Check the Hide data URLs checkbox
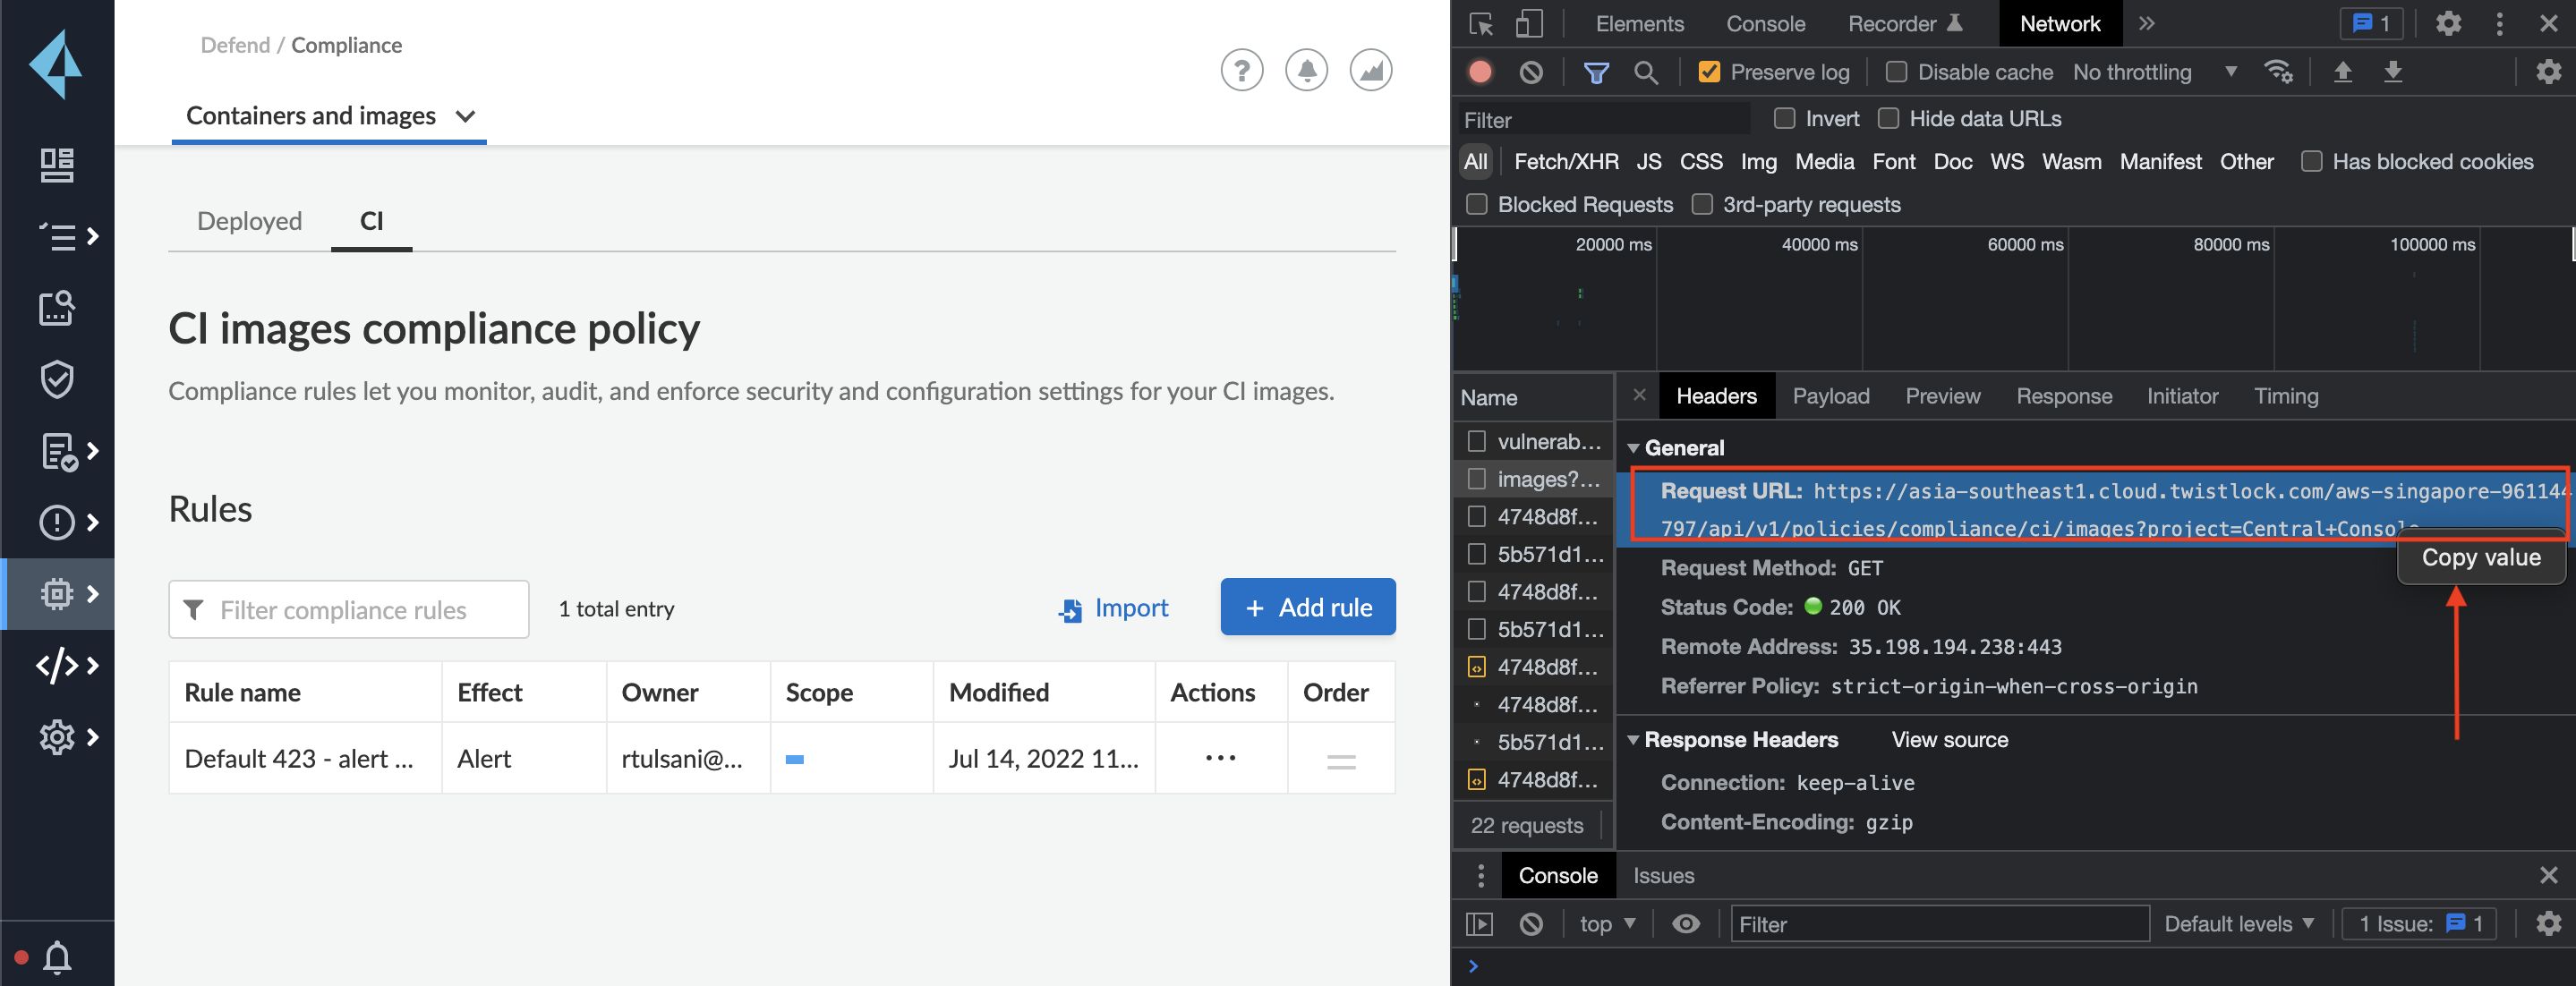The image size is (2576, 986). [1888, 118]
